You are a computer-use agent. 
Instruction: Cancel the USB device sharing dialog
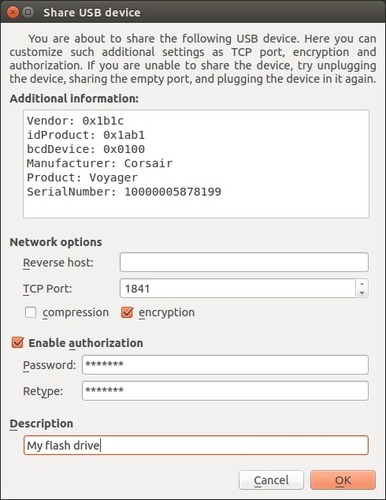pos(271,480)
